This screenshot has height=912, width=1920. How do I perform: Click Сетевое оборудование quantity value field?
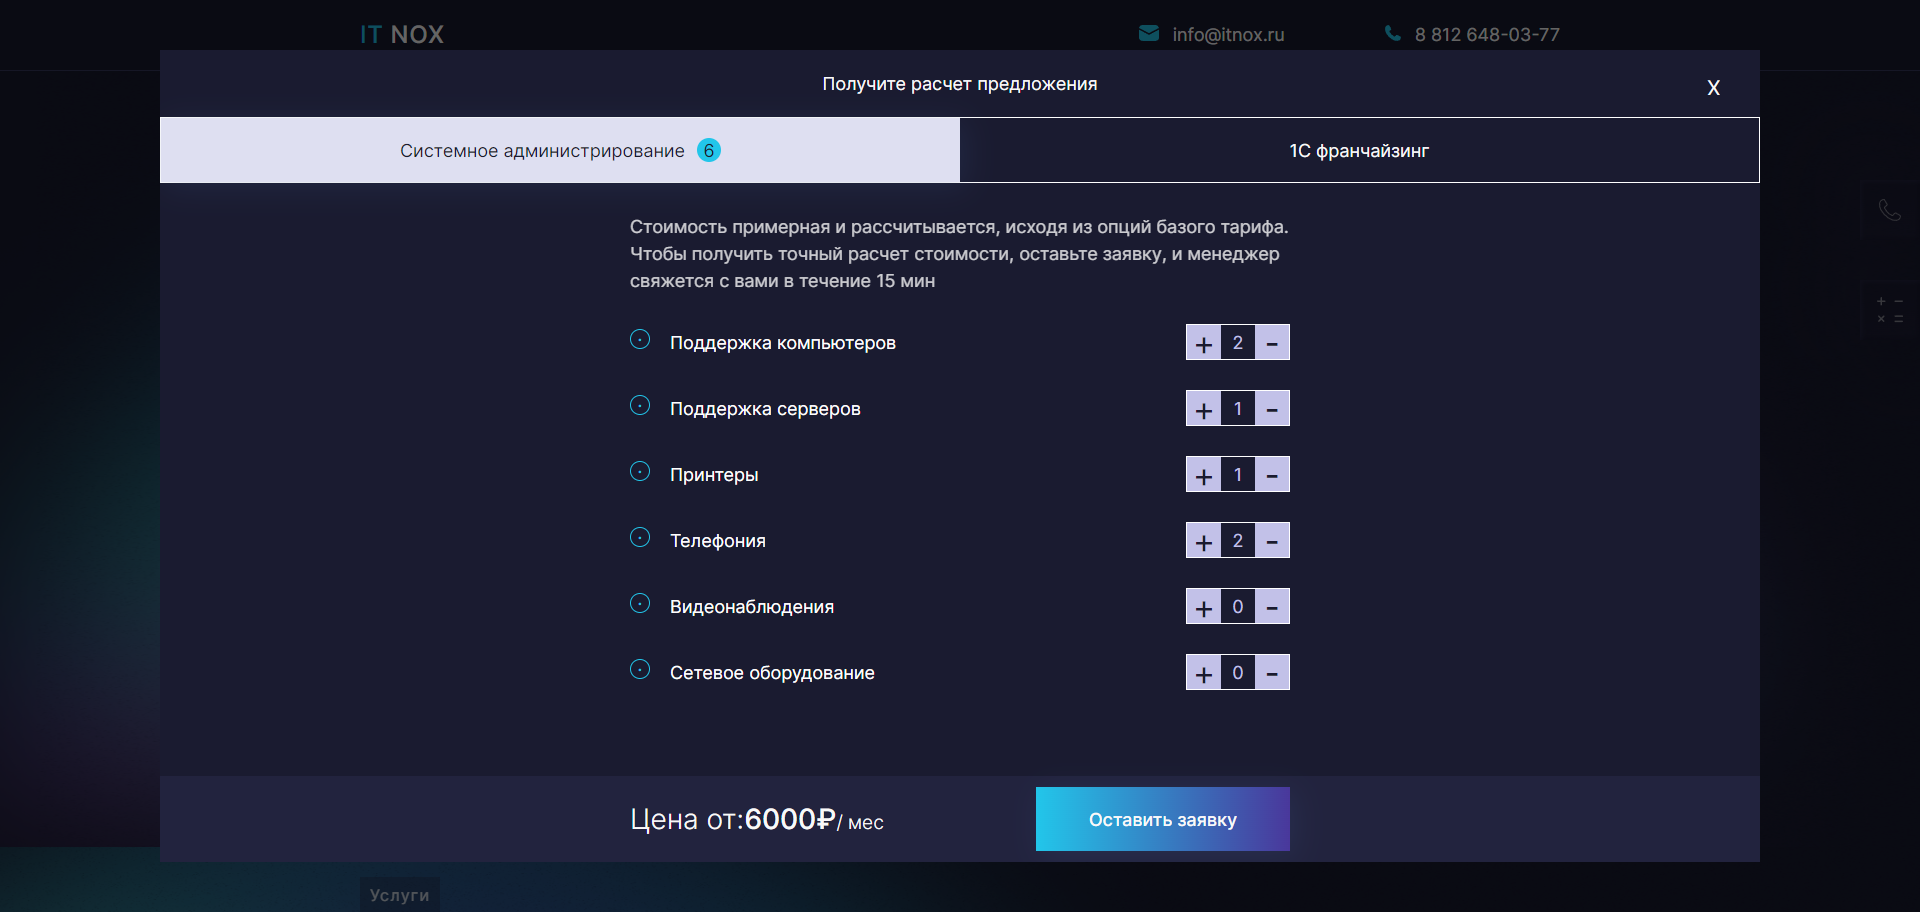[1238, 672]
